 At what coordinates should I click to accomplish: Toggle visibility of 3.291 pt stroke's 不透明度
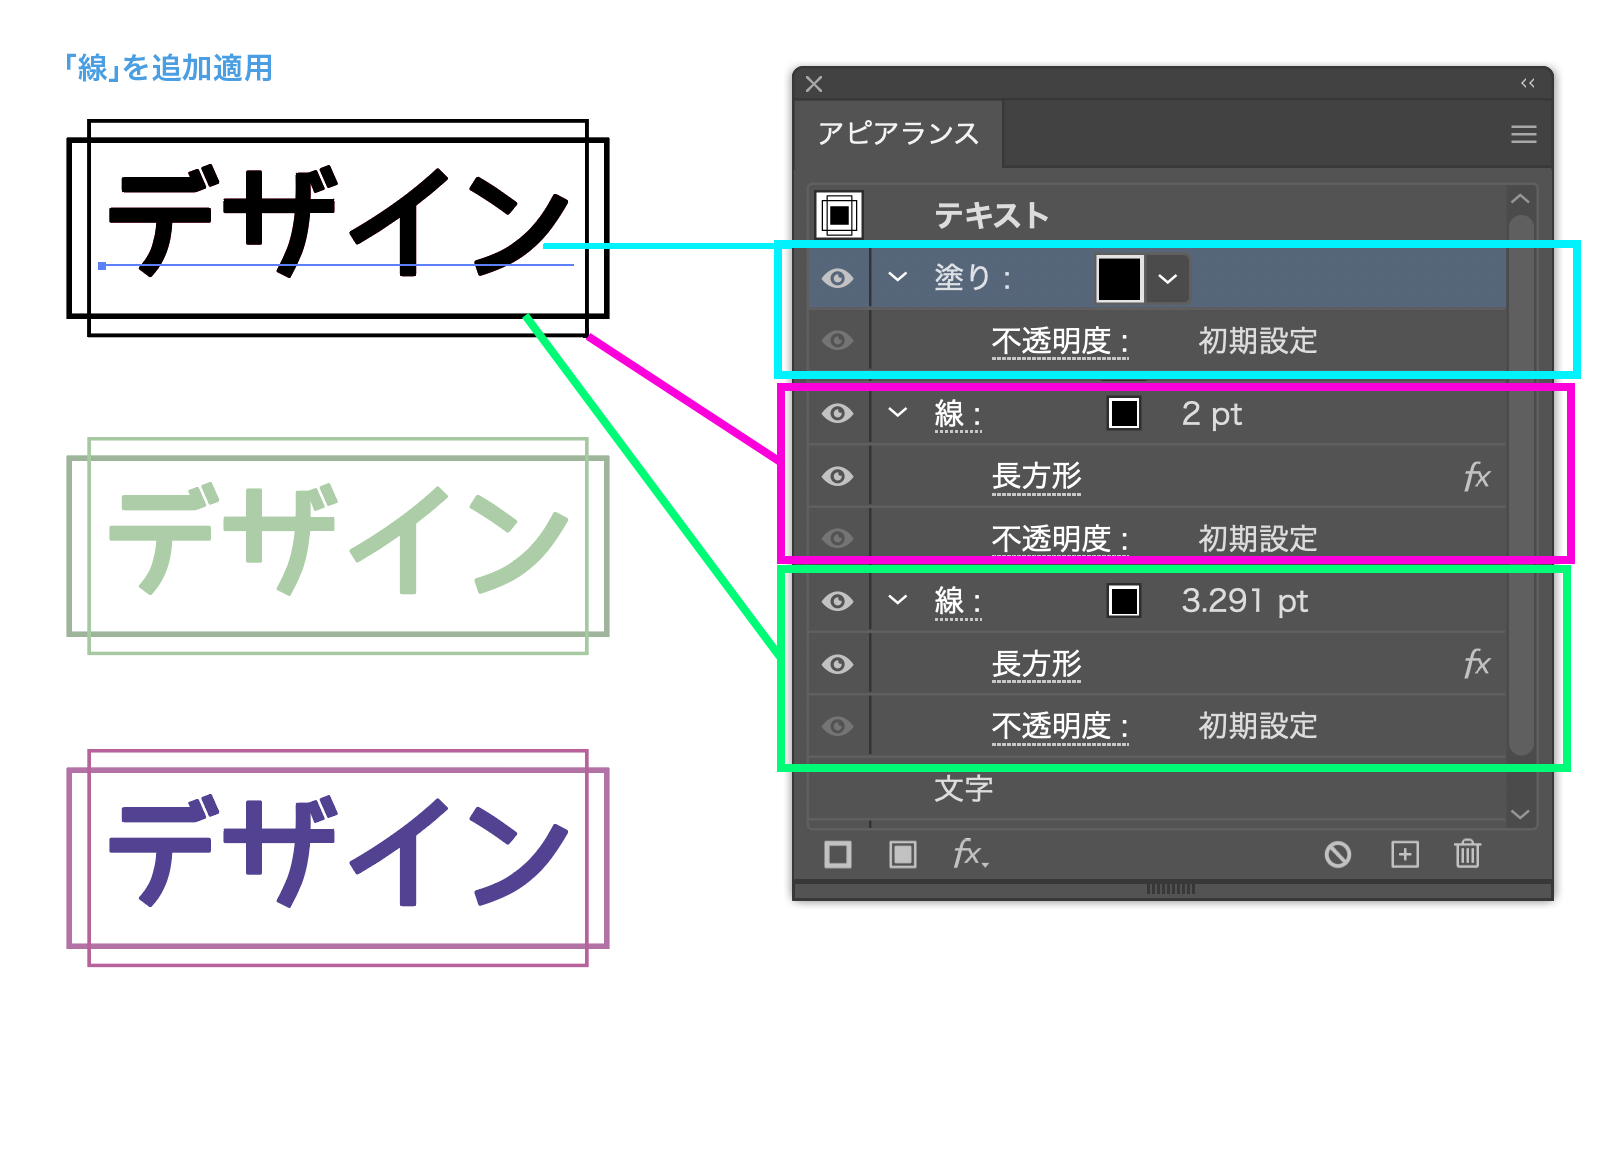tap(837, 726)
